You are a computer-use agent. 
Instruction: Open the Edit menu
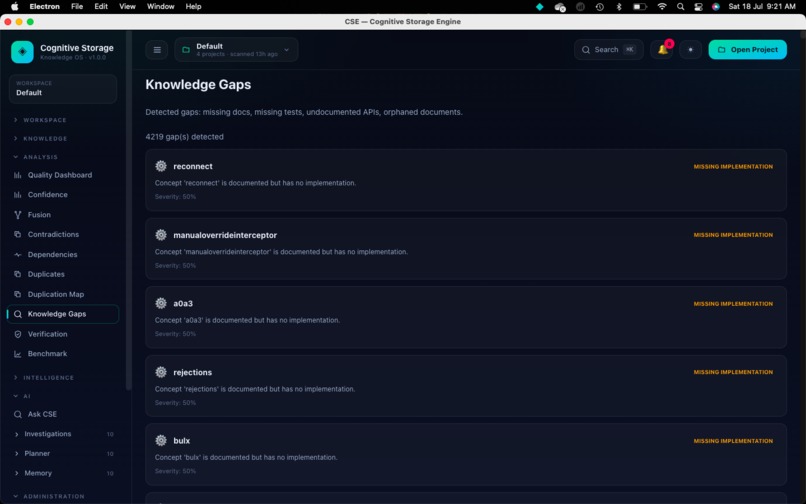[x=101, y=7]
